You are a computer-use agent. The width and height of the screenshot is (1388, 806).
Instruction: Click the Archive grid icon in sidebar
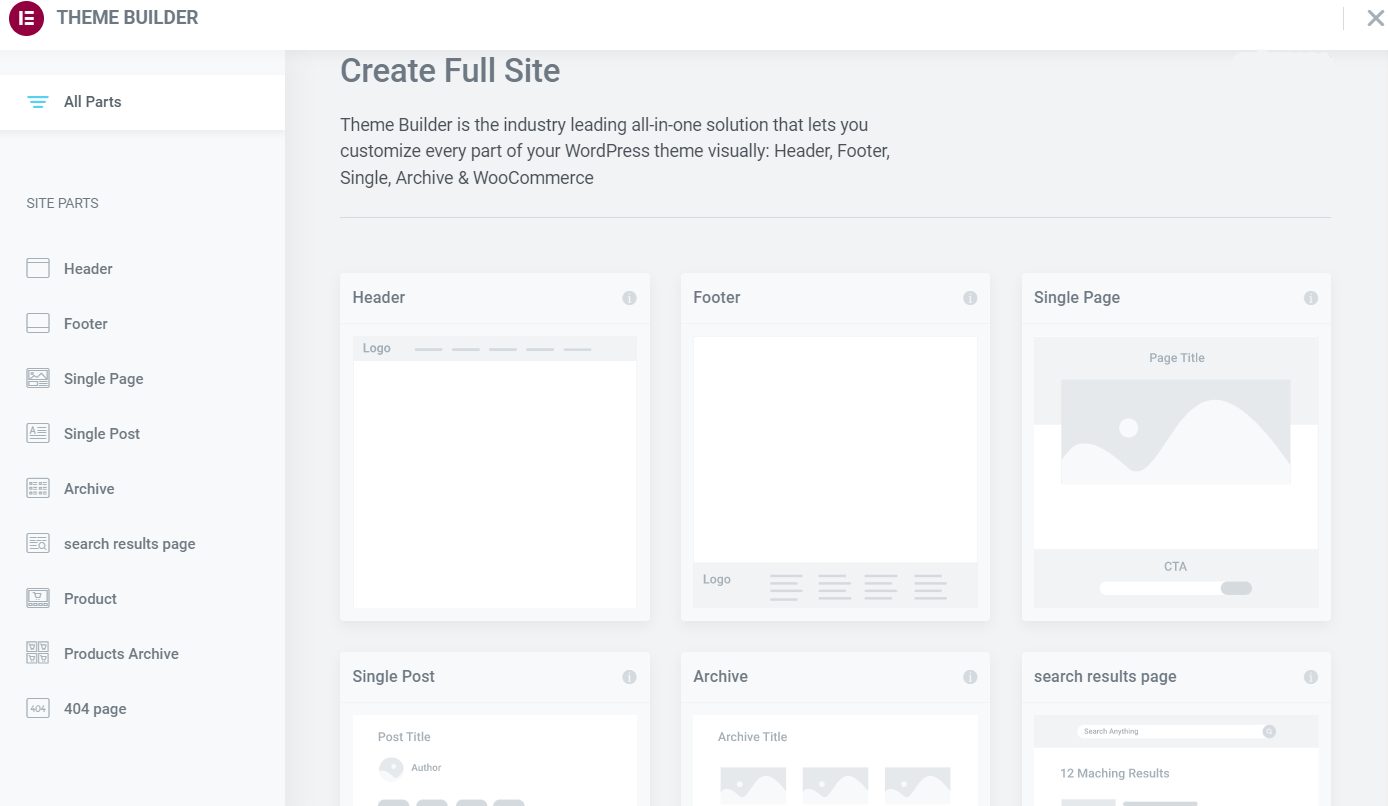click(38, 488)
